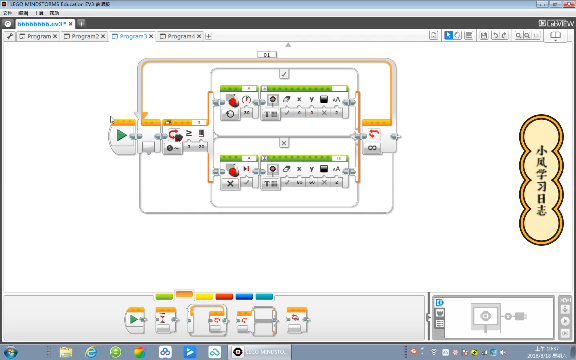This screenshot has width=576, height=360.
Task: Select the pointer Select tool
Action: pyautogui.click(x=448, y=36)
